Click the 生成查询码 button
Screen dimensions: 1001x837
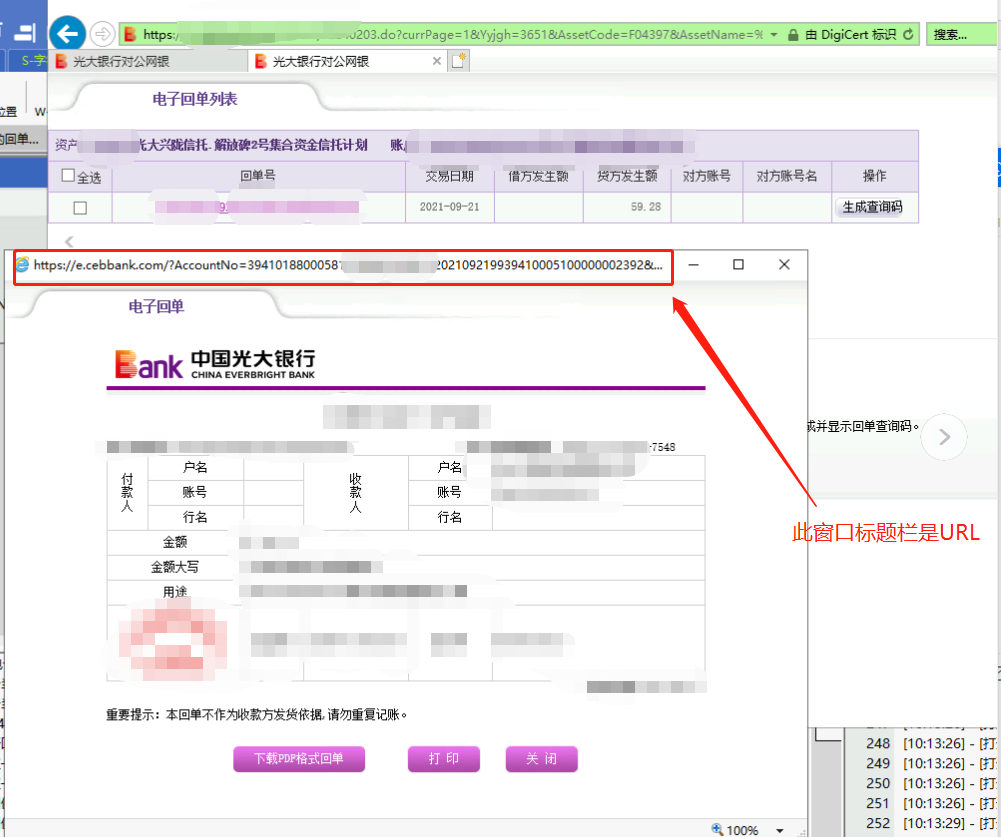click(x=872, y=207)
